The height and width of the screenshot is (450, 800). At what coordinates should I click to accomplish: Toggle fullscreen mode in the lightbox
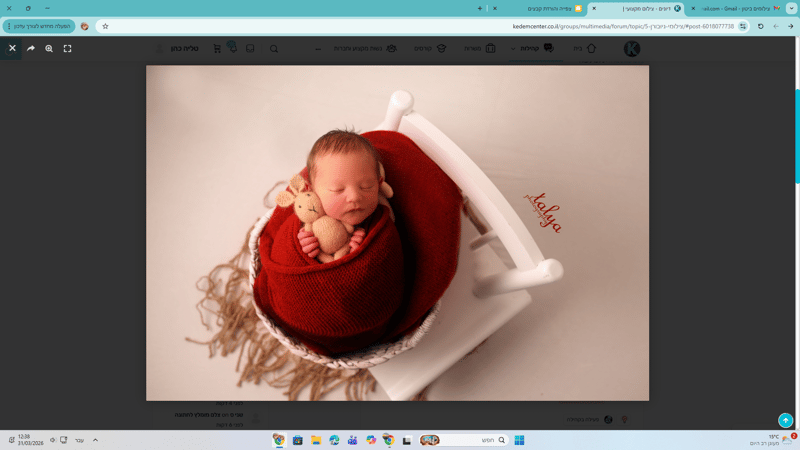point(67,48)
